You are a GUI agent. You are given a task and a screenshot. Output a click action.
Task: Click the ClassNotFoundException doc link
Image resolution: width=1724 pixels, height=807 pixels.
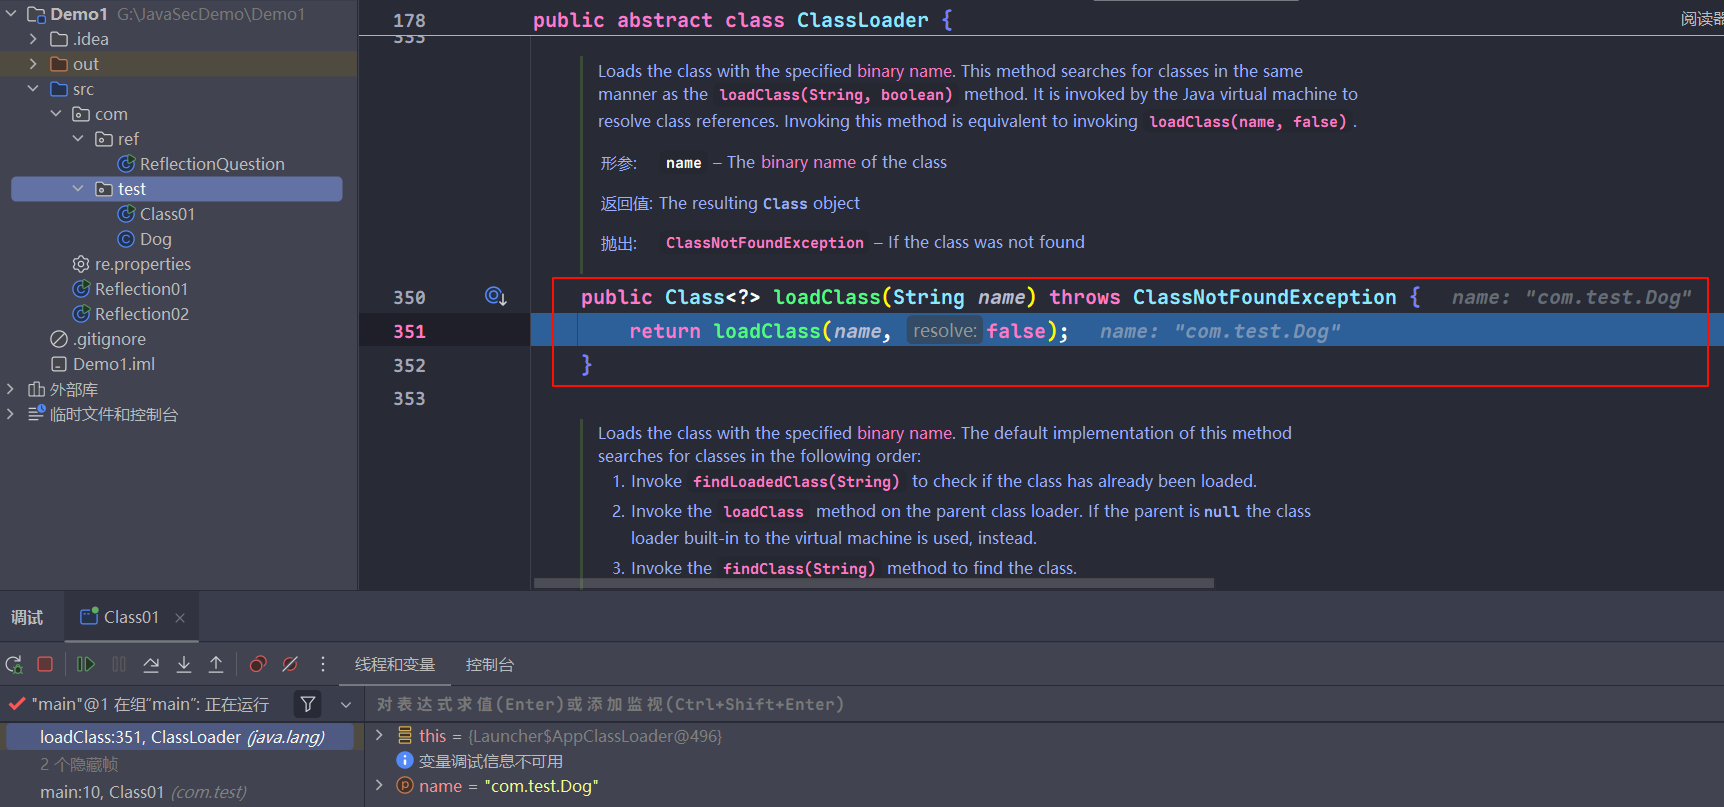tap(764, 243)
